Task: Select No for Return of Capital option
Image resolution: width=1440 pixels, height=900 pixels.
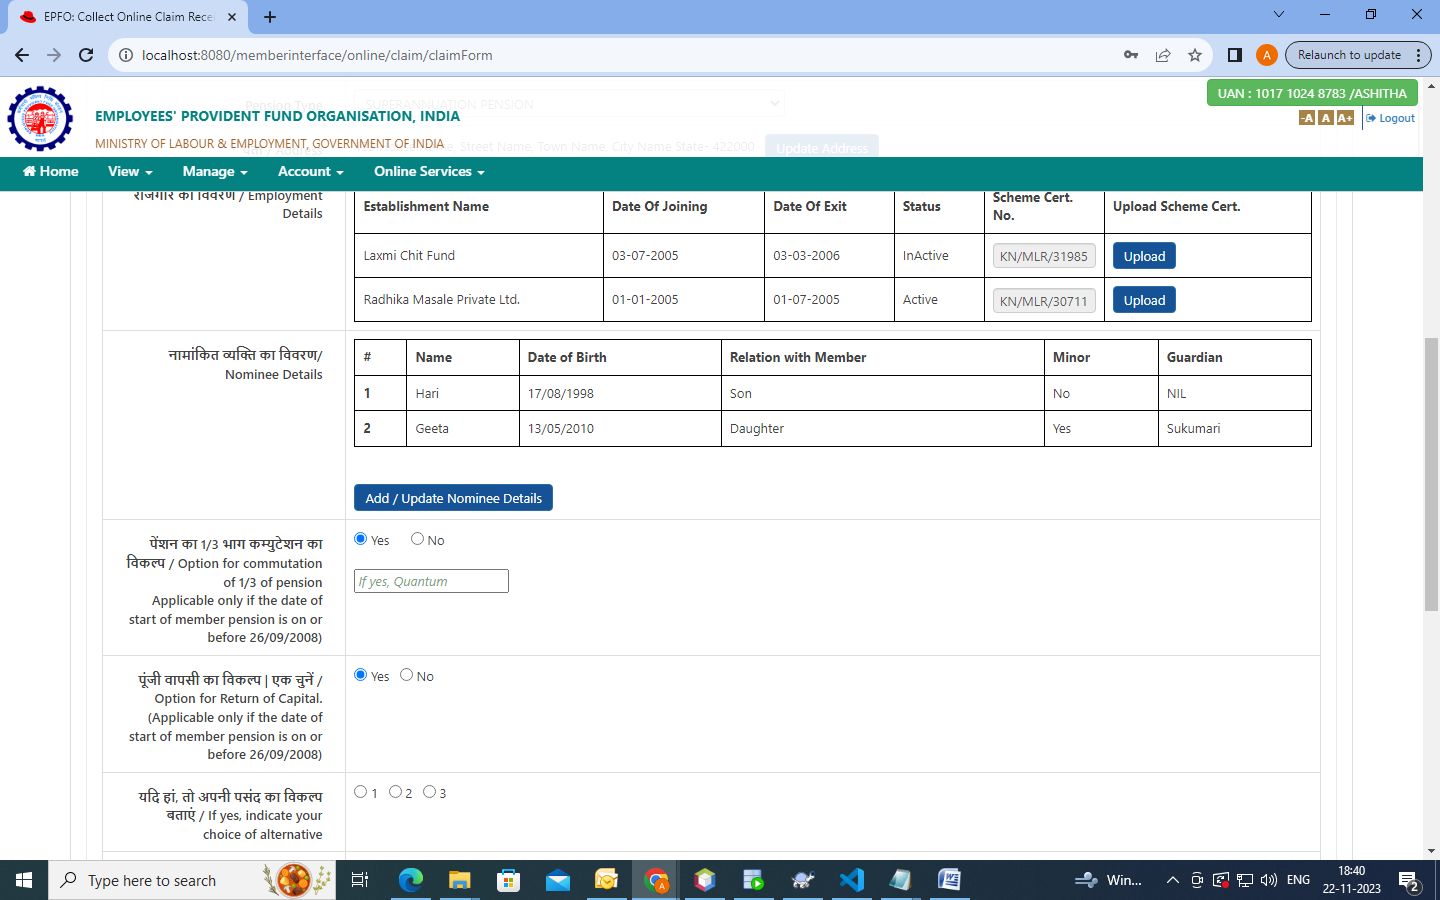Action: [x=406, y=675]
